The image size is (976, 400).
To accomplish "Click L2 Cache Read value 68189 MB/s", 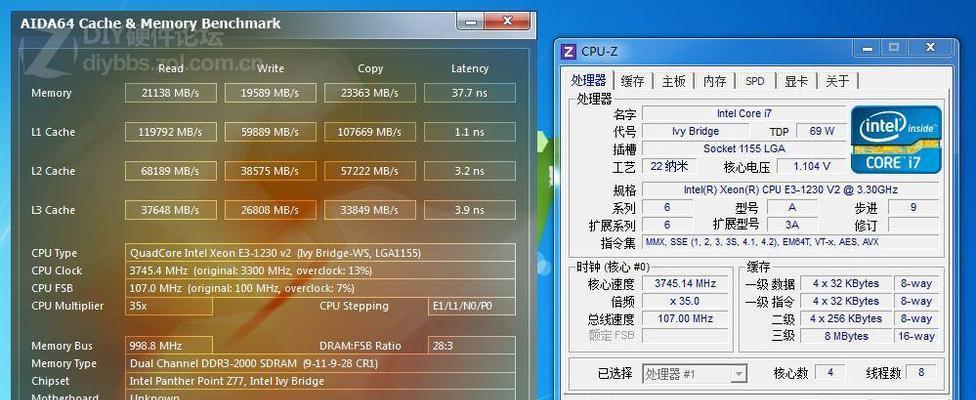I will tap(171, 171).
